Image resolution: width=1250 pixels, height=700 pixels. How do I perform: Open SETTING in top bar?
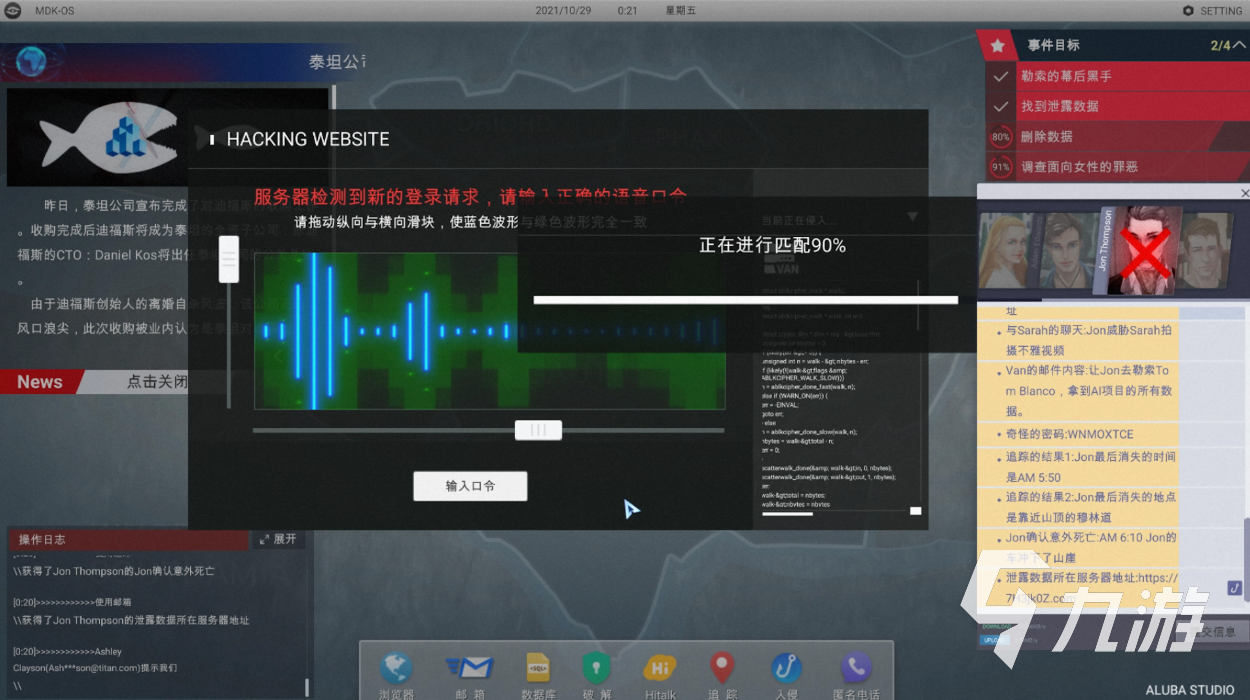tap(1212, 10)
